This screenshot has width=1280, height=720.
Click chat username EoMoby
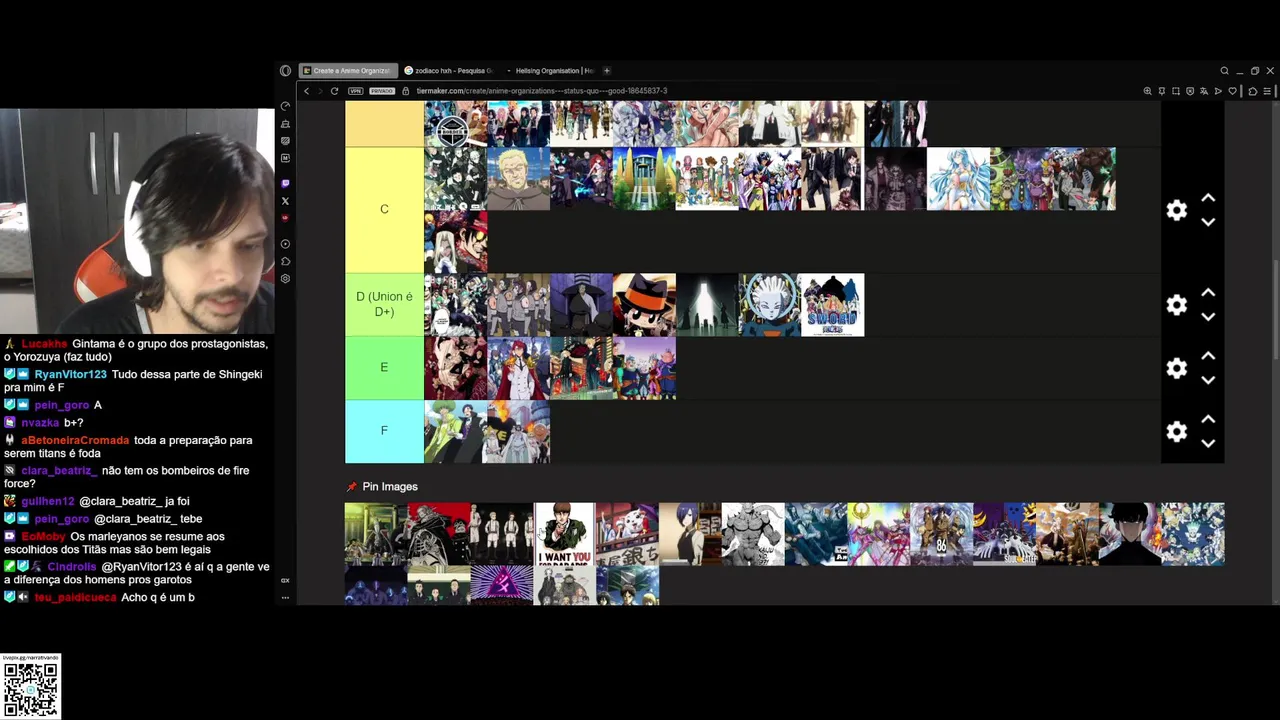44,537
